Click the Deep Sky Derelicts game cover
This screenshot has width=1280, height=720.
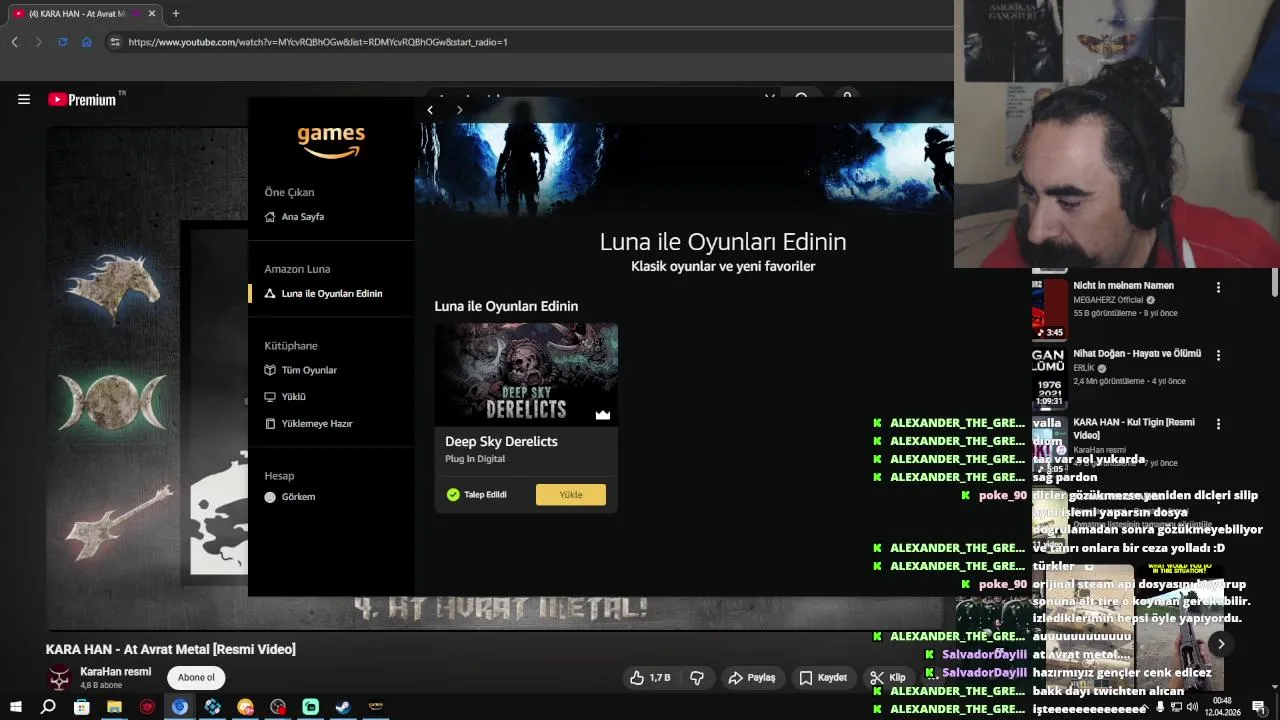pyautogui.click(x=526, y=375)
